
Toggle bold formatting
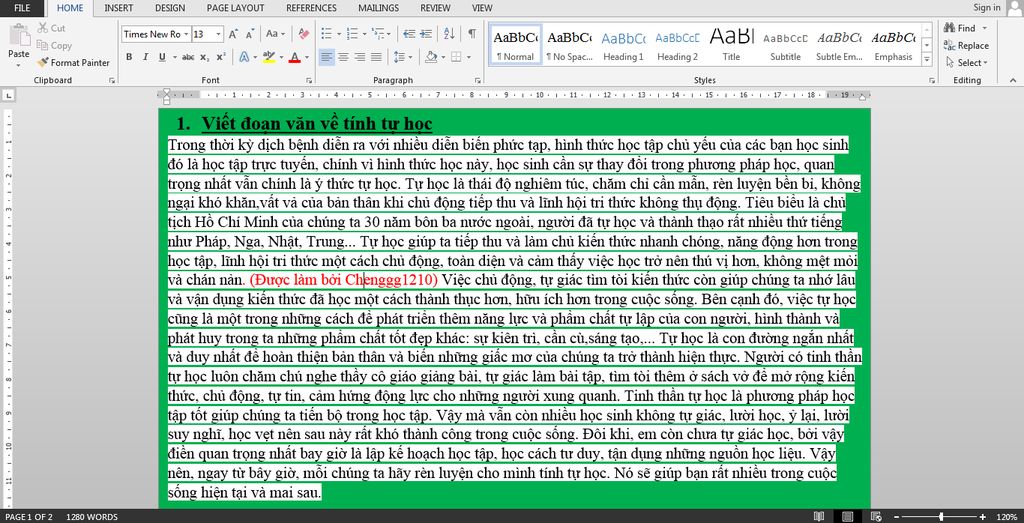tap(129, 57)
